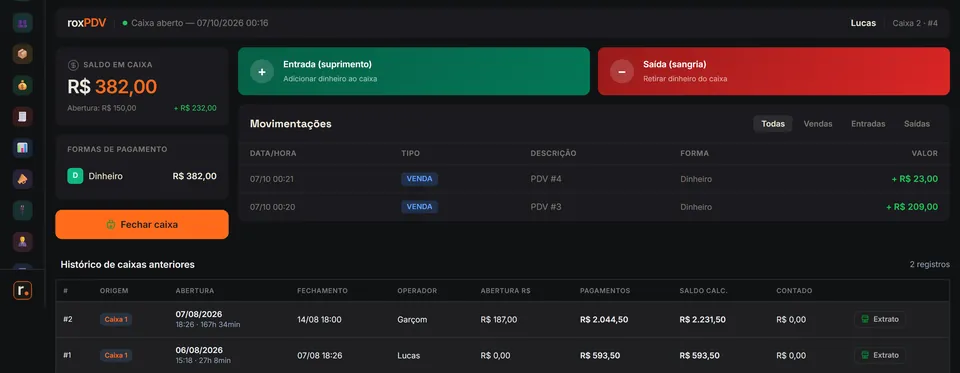This screenshot has height=373, width=960.
Task: Click the SALDO CALC. column header
Action: click(703, 290)
